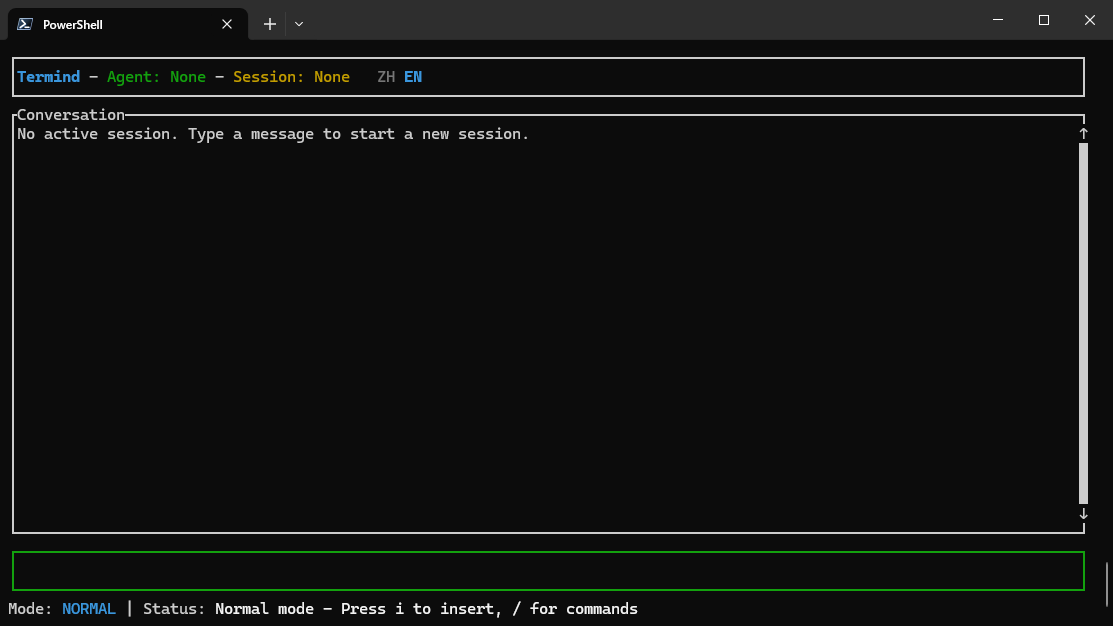
Task: Close the terminal window
Action: point(1089,20)
